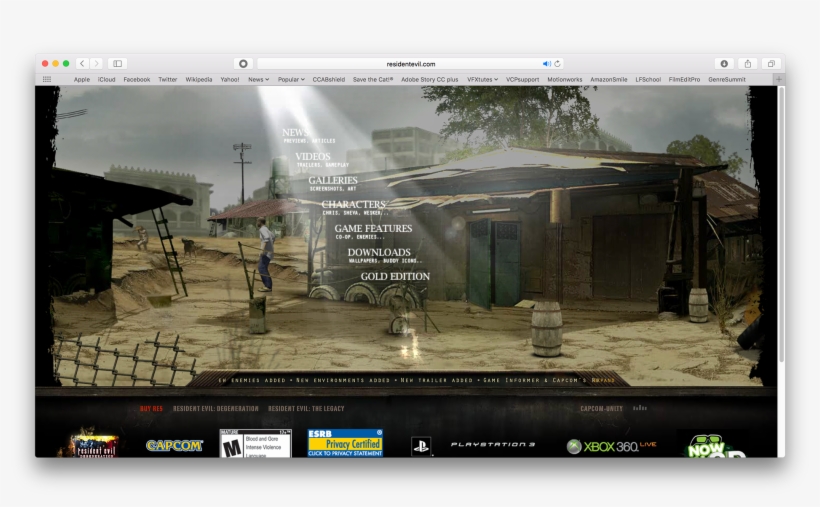820x507 pixels.
Task: Click the Safari forward arrow button
Action: coord(96,63)
